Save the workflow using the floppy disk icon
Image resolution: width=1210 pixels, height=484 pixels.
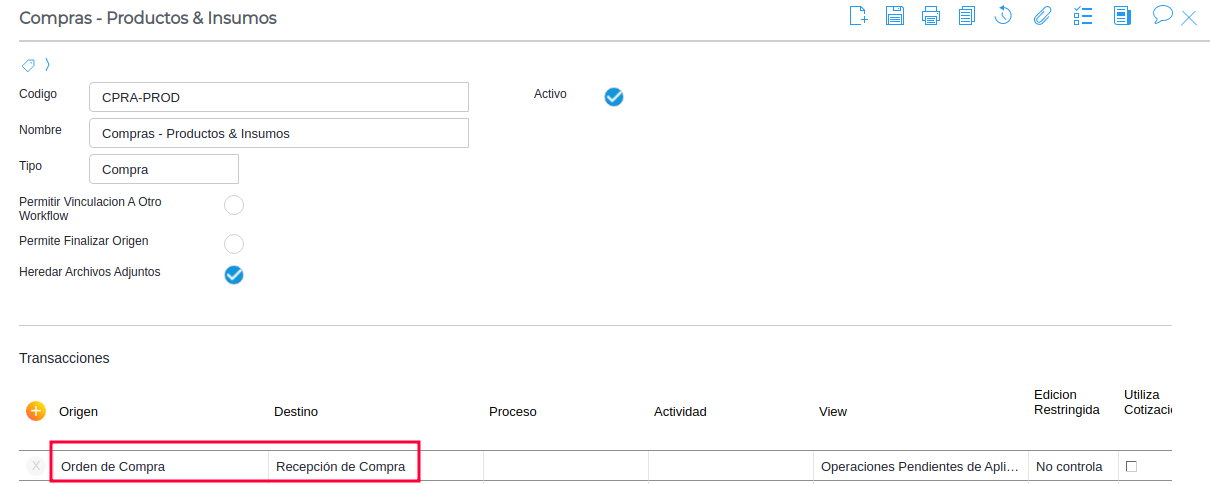click(895, 16)
